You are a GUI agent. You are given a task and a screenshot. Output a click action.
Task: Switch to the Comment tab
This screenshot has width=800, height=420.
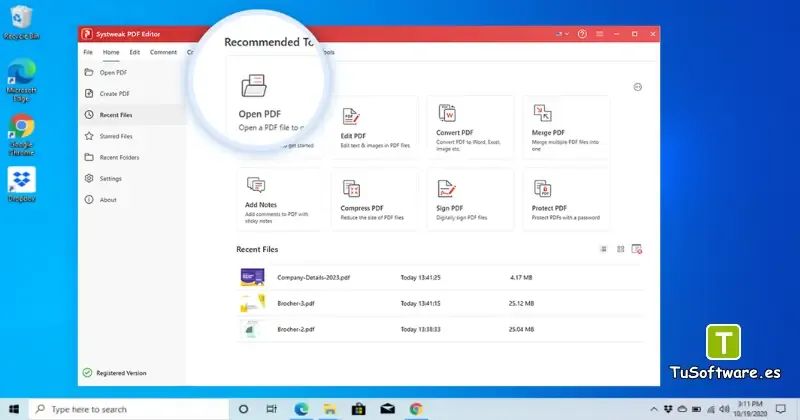(x=163, y=52)
